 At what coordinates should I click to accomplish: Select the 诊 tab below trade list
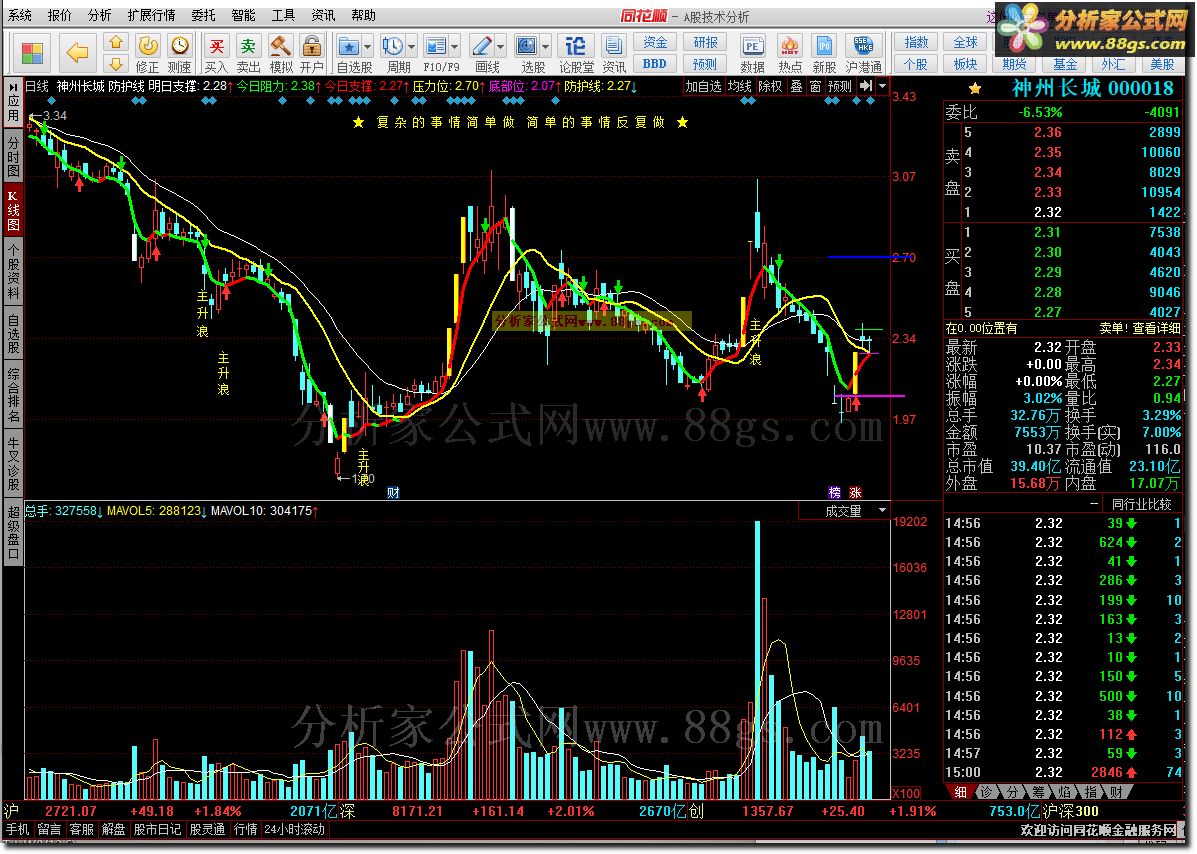[x=986, y=792]
